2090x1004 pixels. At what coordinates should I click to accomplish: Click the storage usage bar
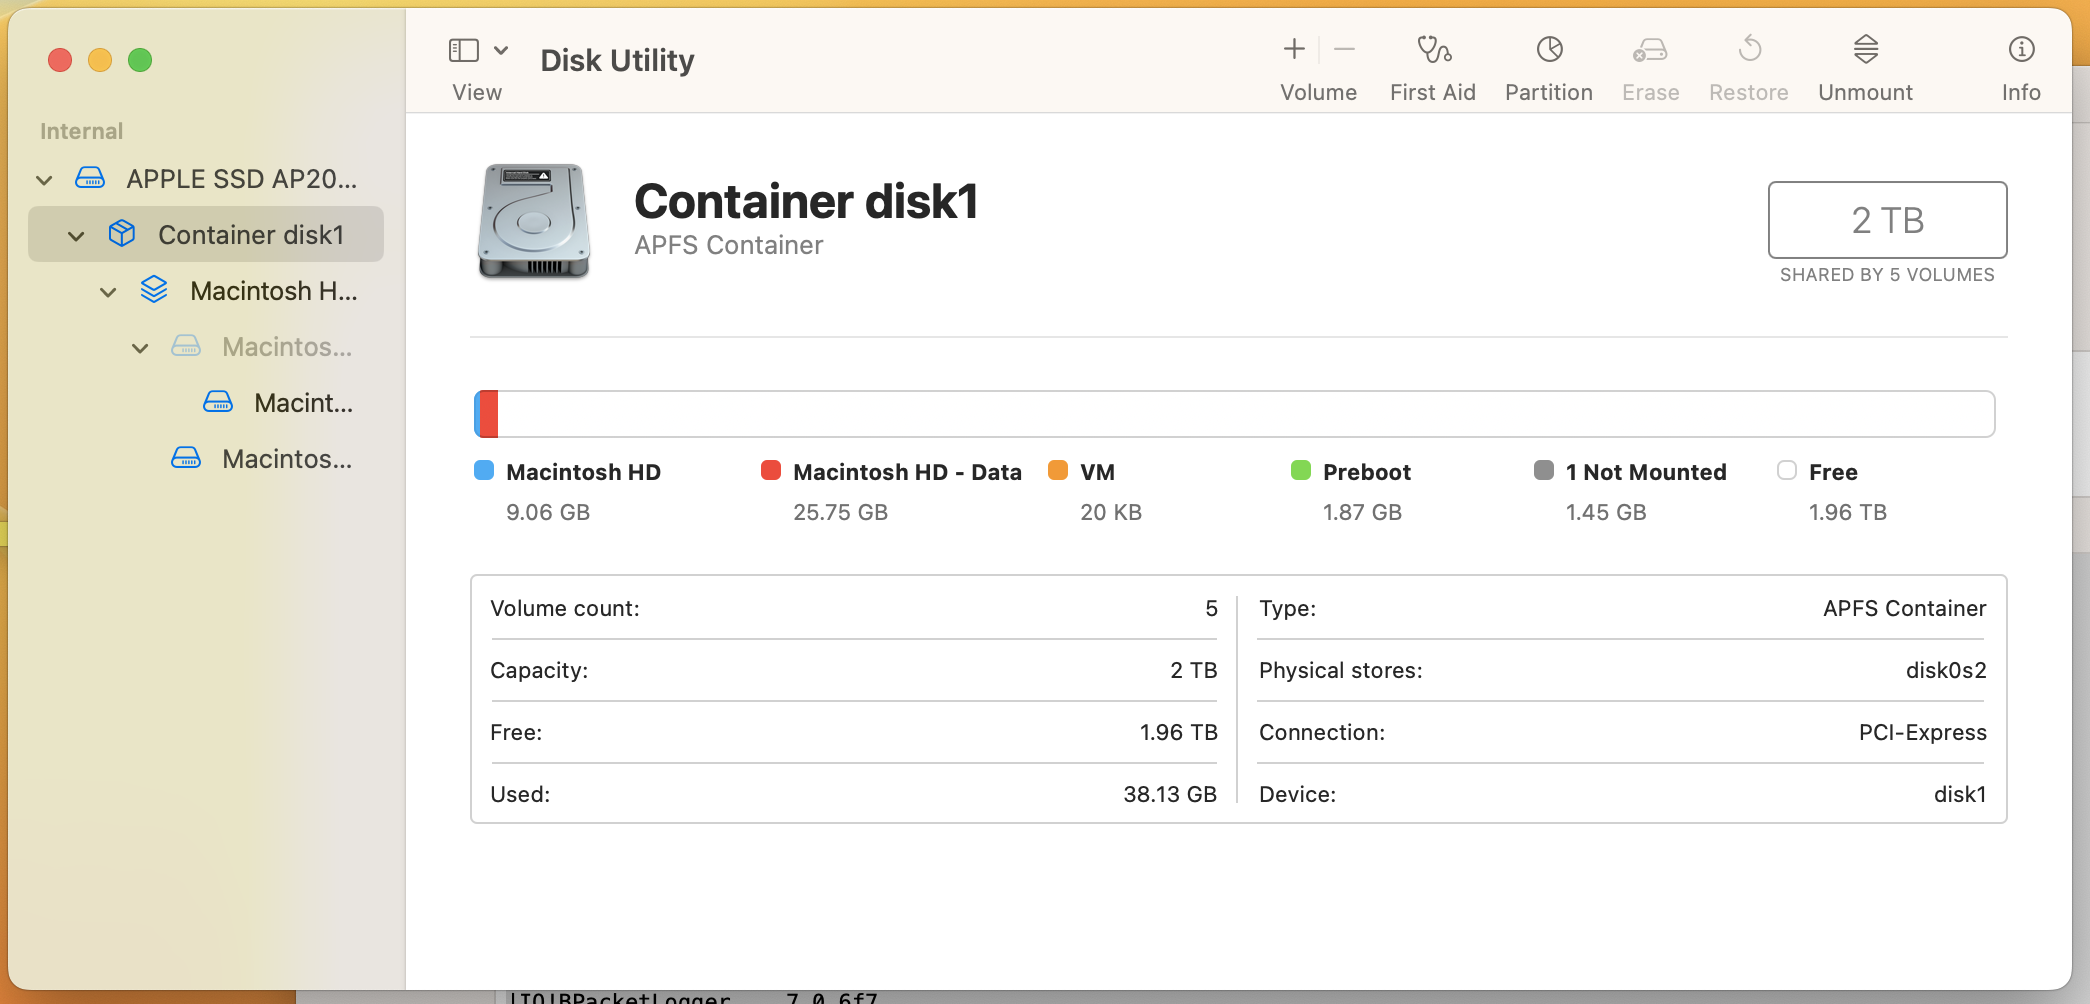(x=1234, y=414)
